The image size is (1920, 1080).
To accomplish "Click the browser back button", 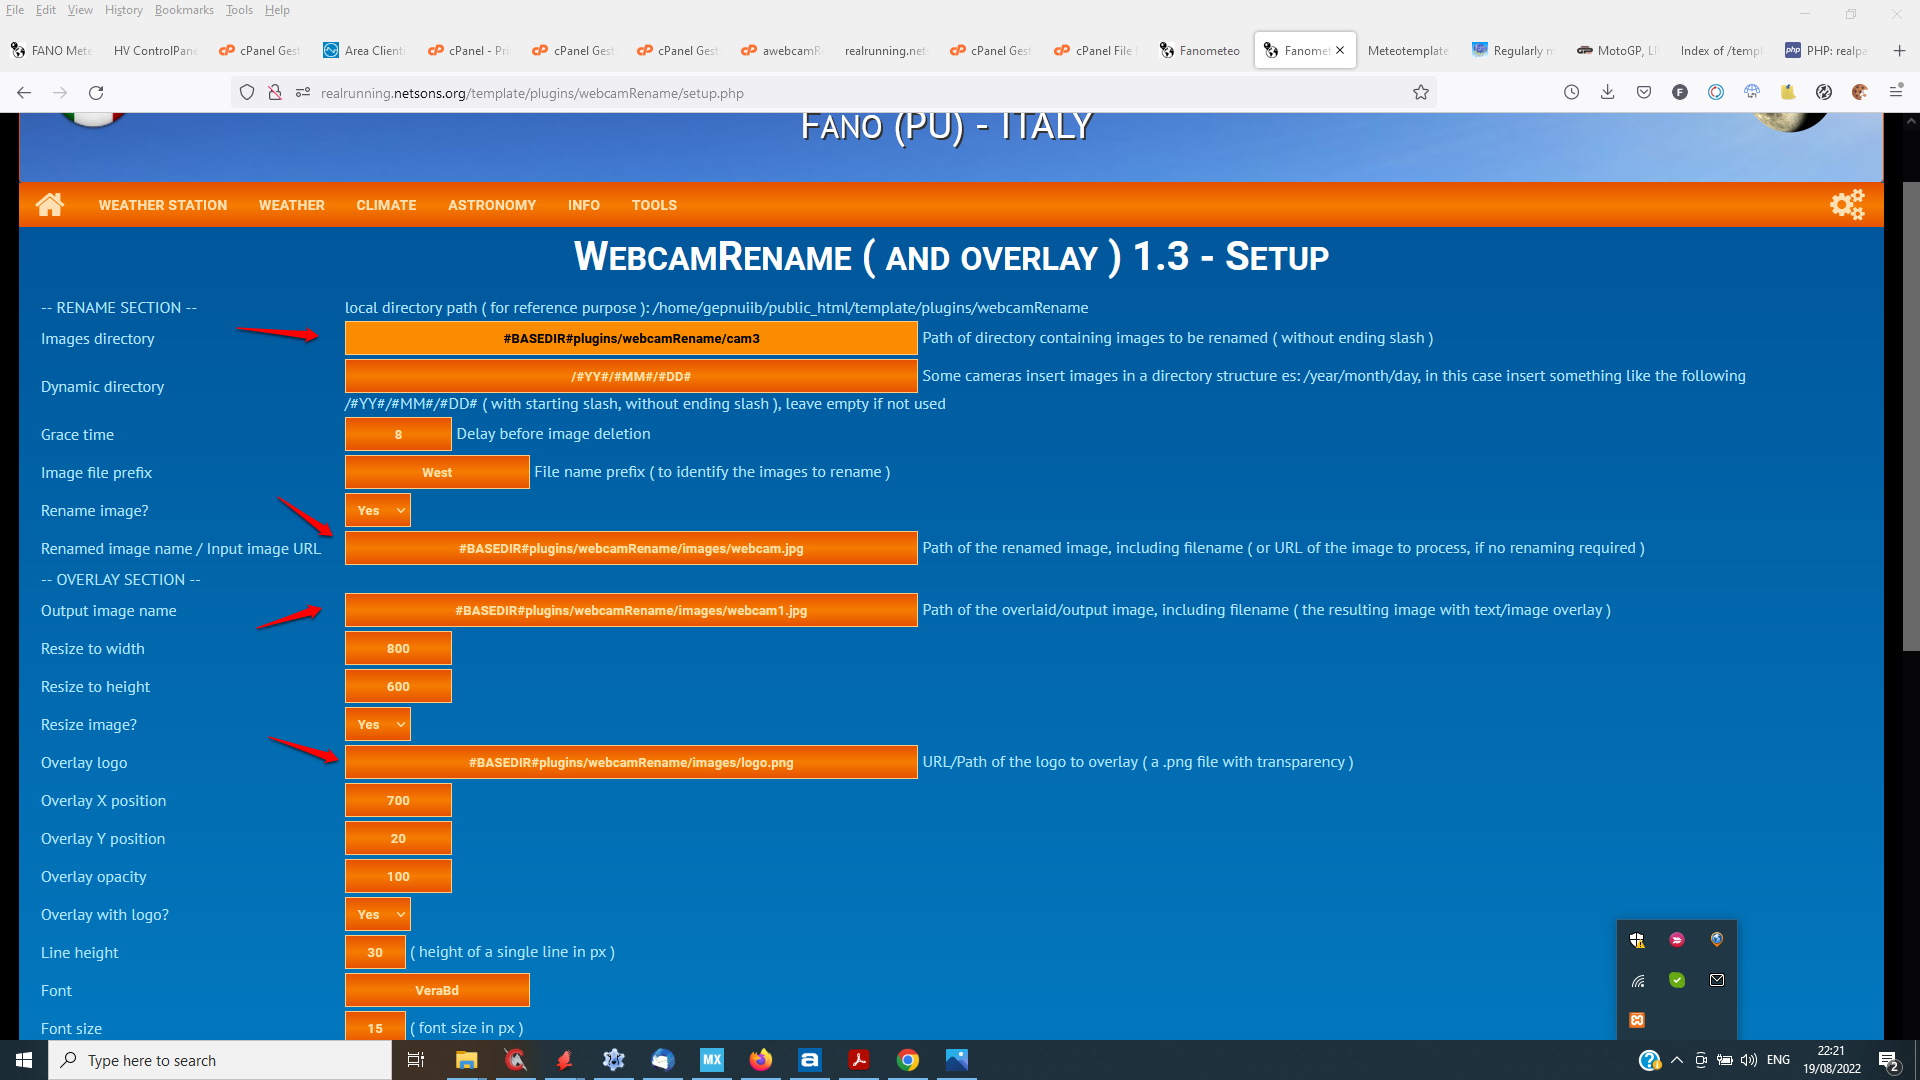I will (23, 92).
